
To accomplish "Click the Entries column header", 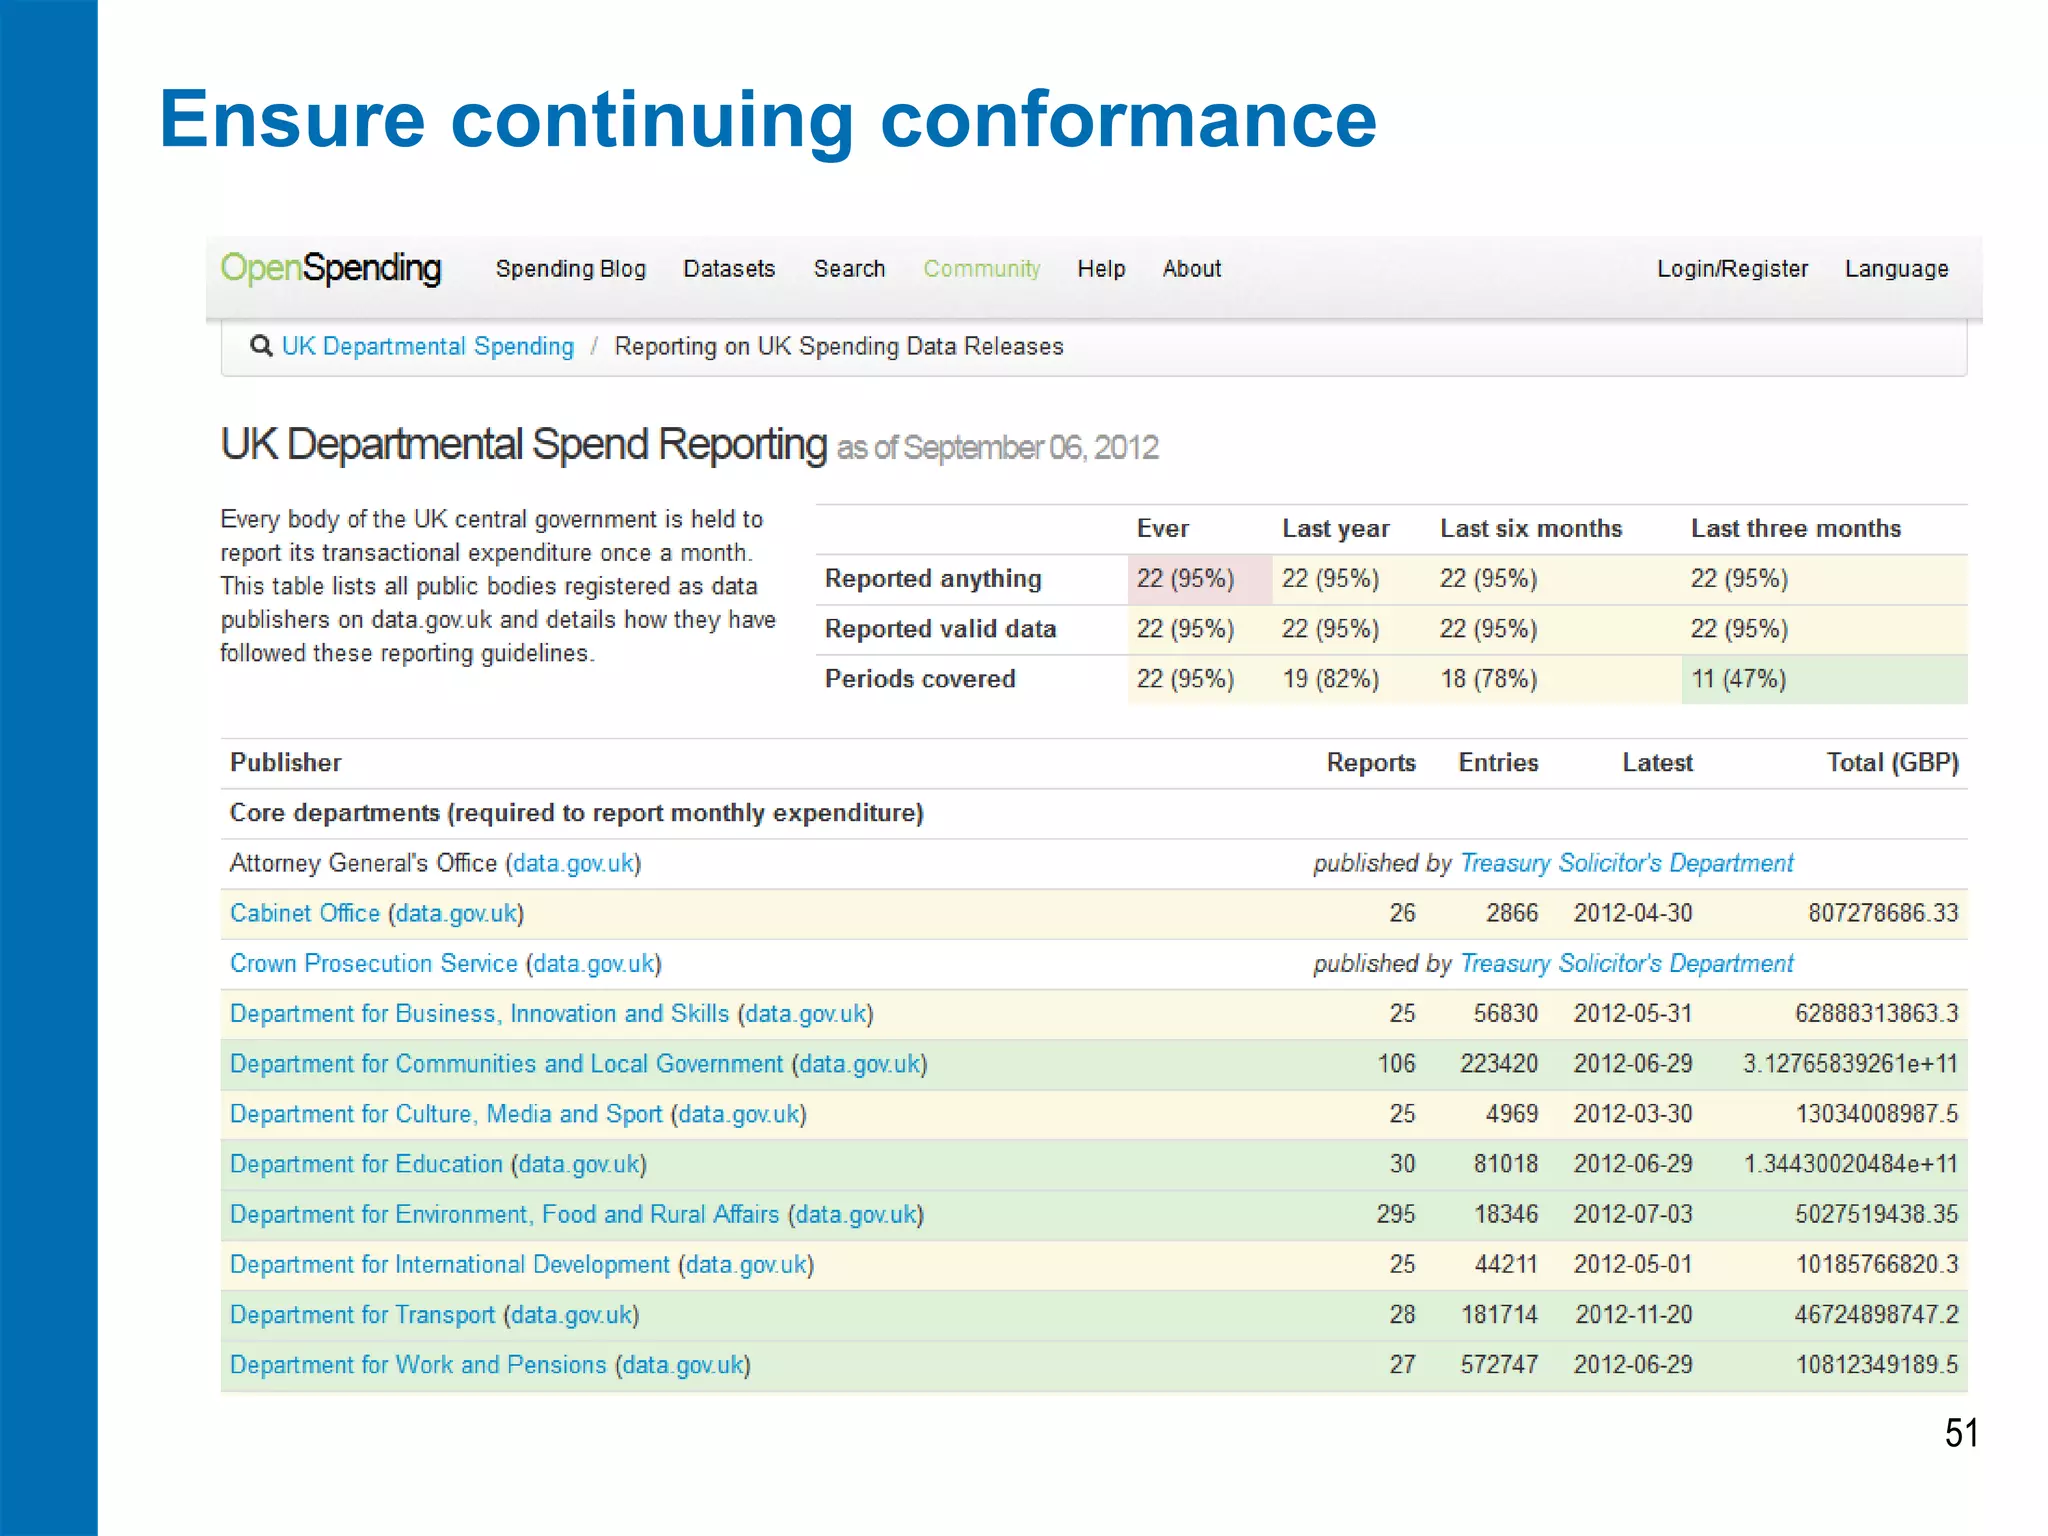I will [x=1498, y=763].
